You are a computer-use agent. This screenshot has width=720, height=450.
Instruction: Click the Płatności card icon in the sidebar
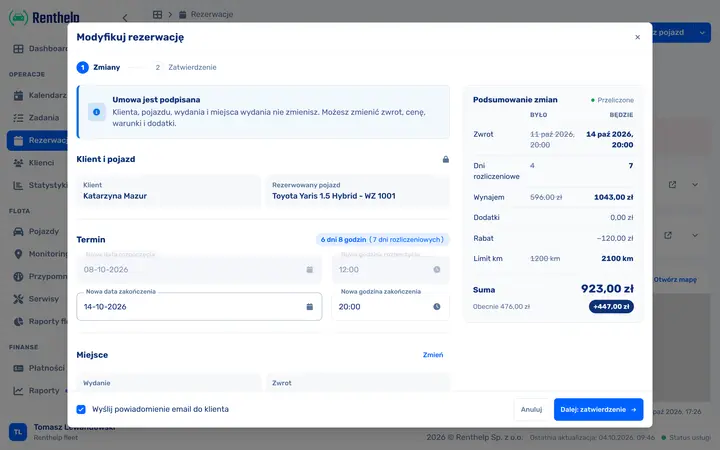point(18,368)
